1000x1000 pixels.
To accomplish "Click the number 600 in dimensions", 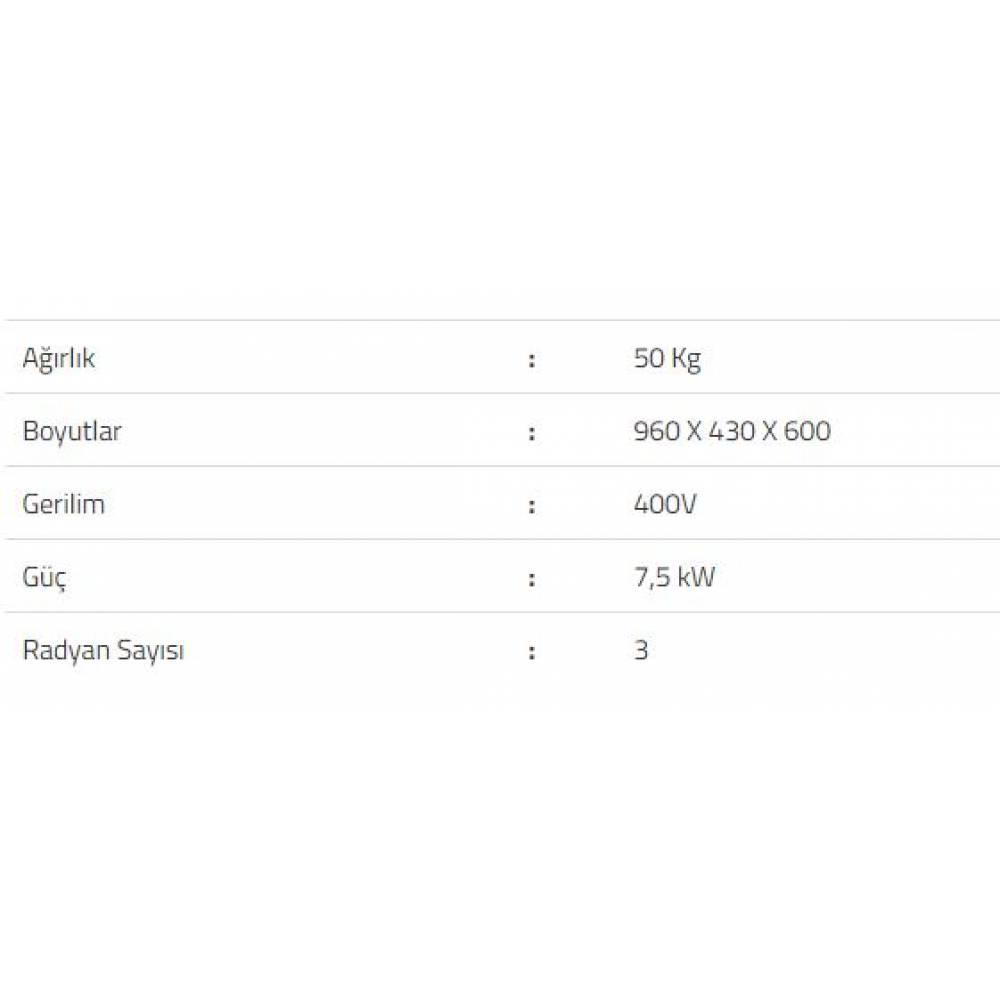I will [808, 431].
